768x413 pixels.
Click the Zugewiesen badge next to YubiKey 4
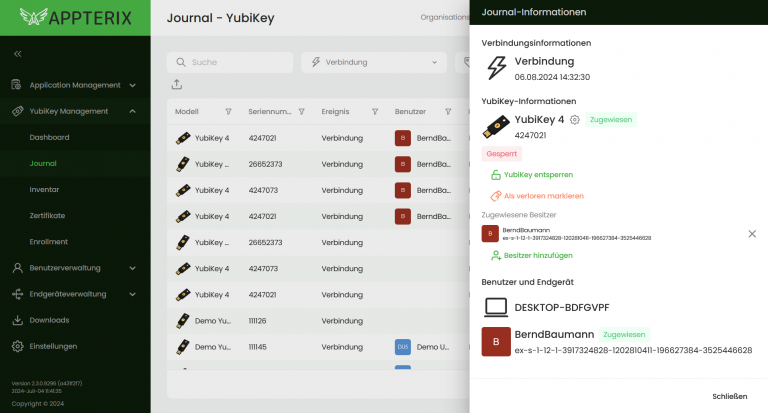[611, 120]
